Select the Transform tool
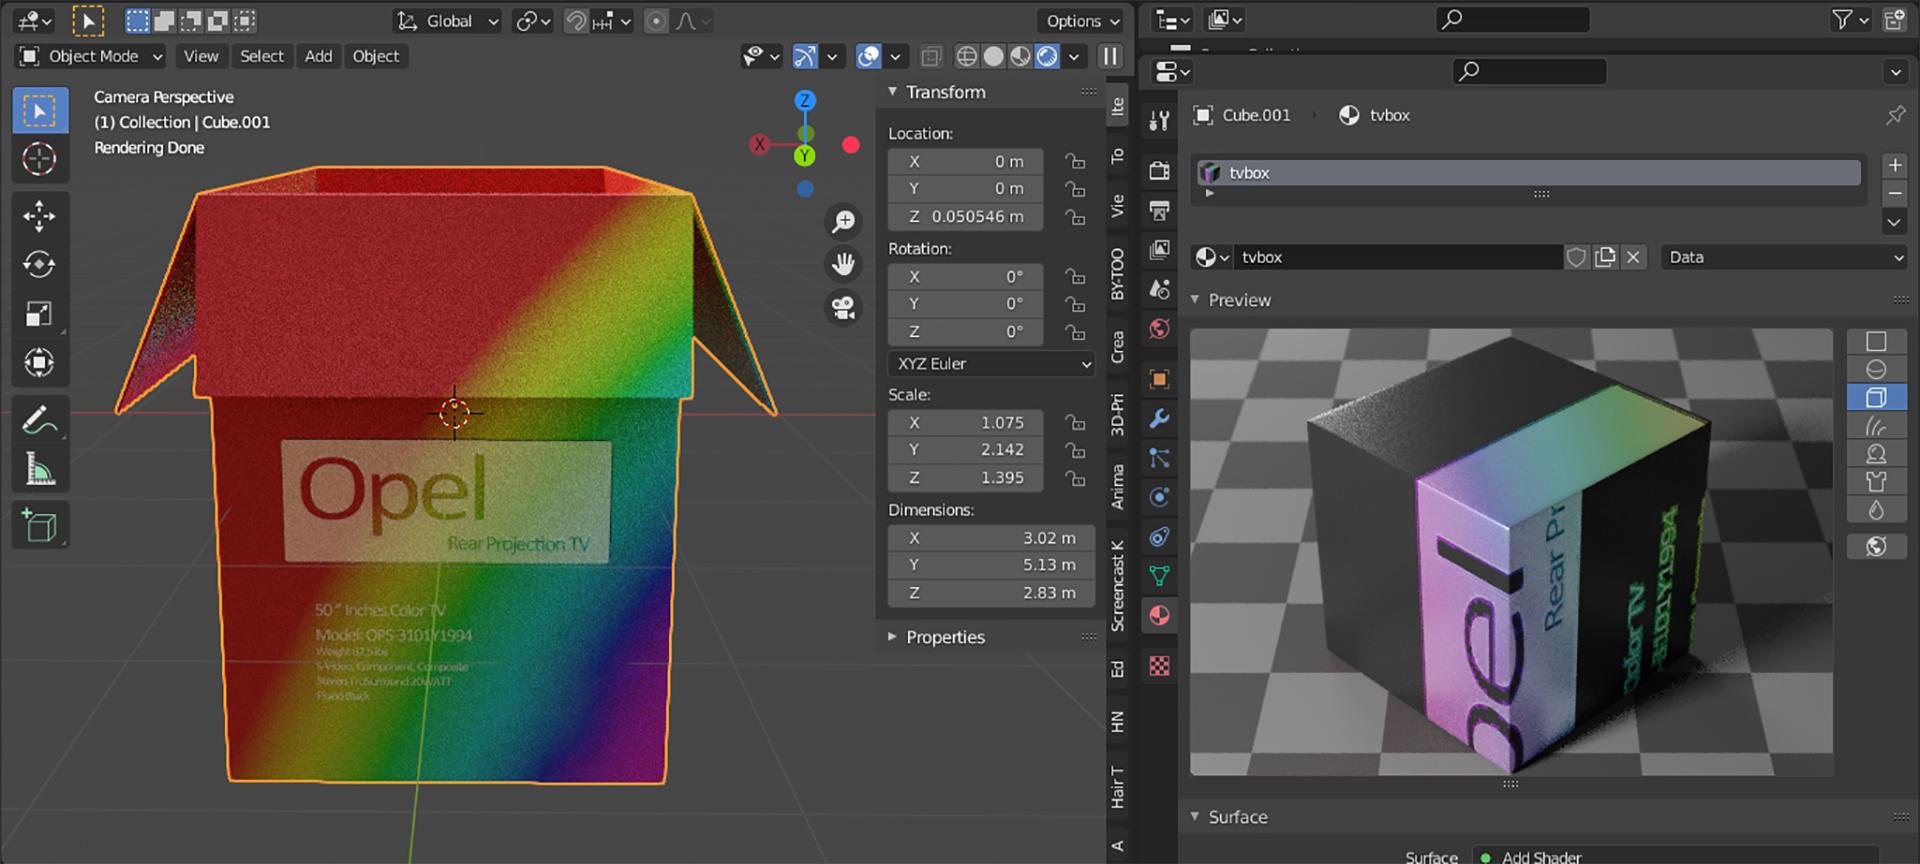The height and width of the screenshot is (864, 1920). tap(40, 363)
